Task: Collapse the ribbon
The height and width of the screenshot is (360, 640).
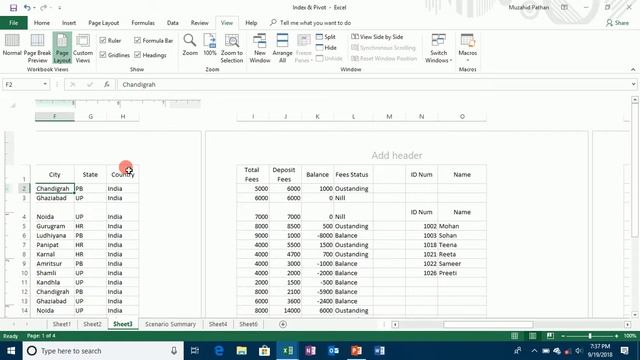Action: [633, 69]
